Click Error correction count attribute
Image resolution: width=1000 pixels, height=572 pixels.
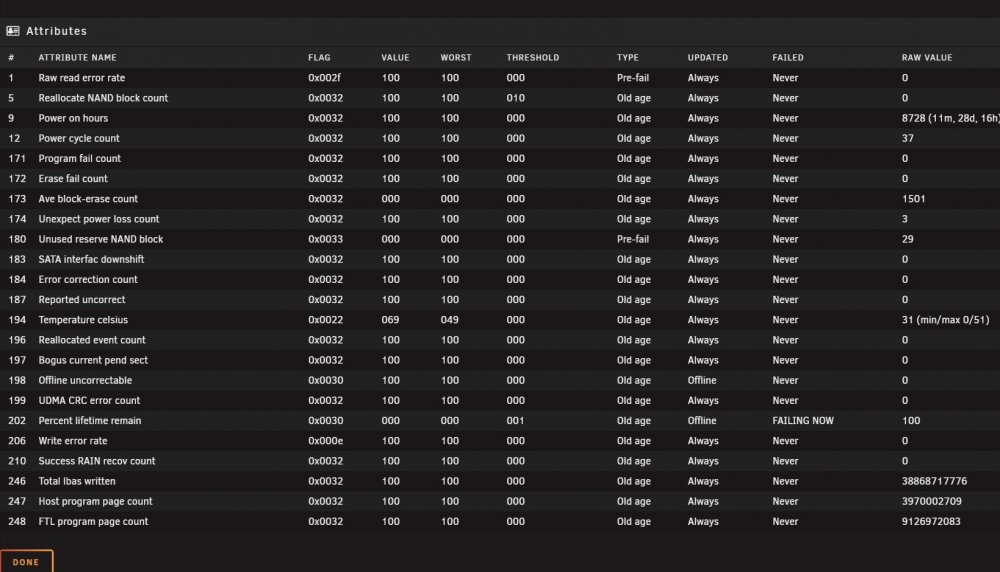pos(87,279)
